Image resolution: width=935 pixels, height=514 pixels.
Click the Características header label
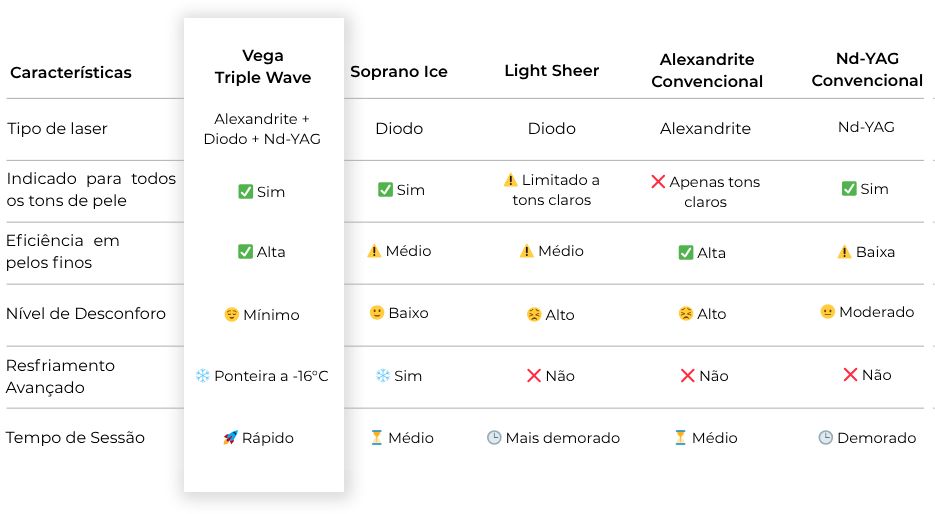[x=71, y=73]
